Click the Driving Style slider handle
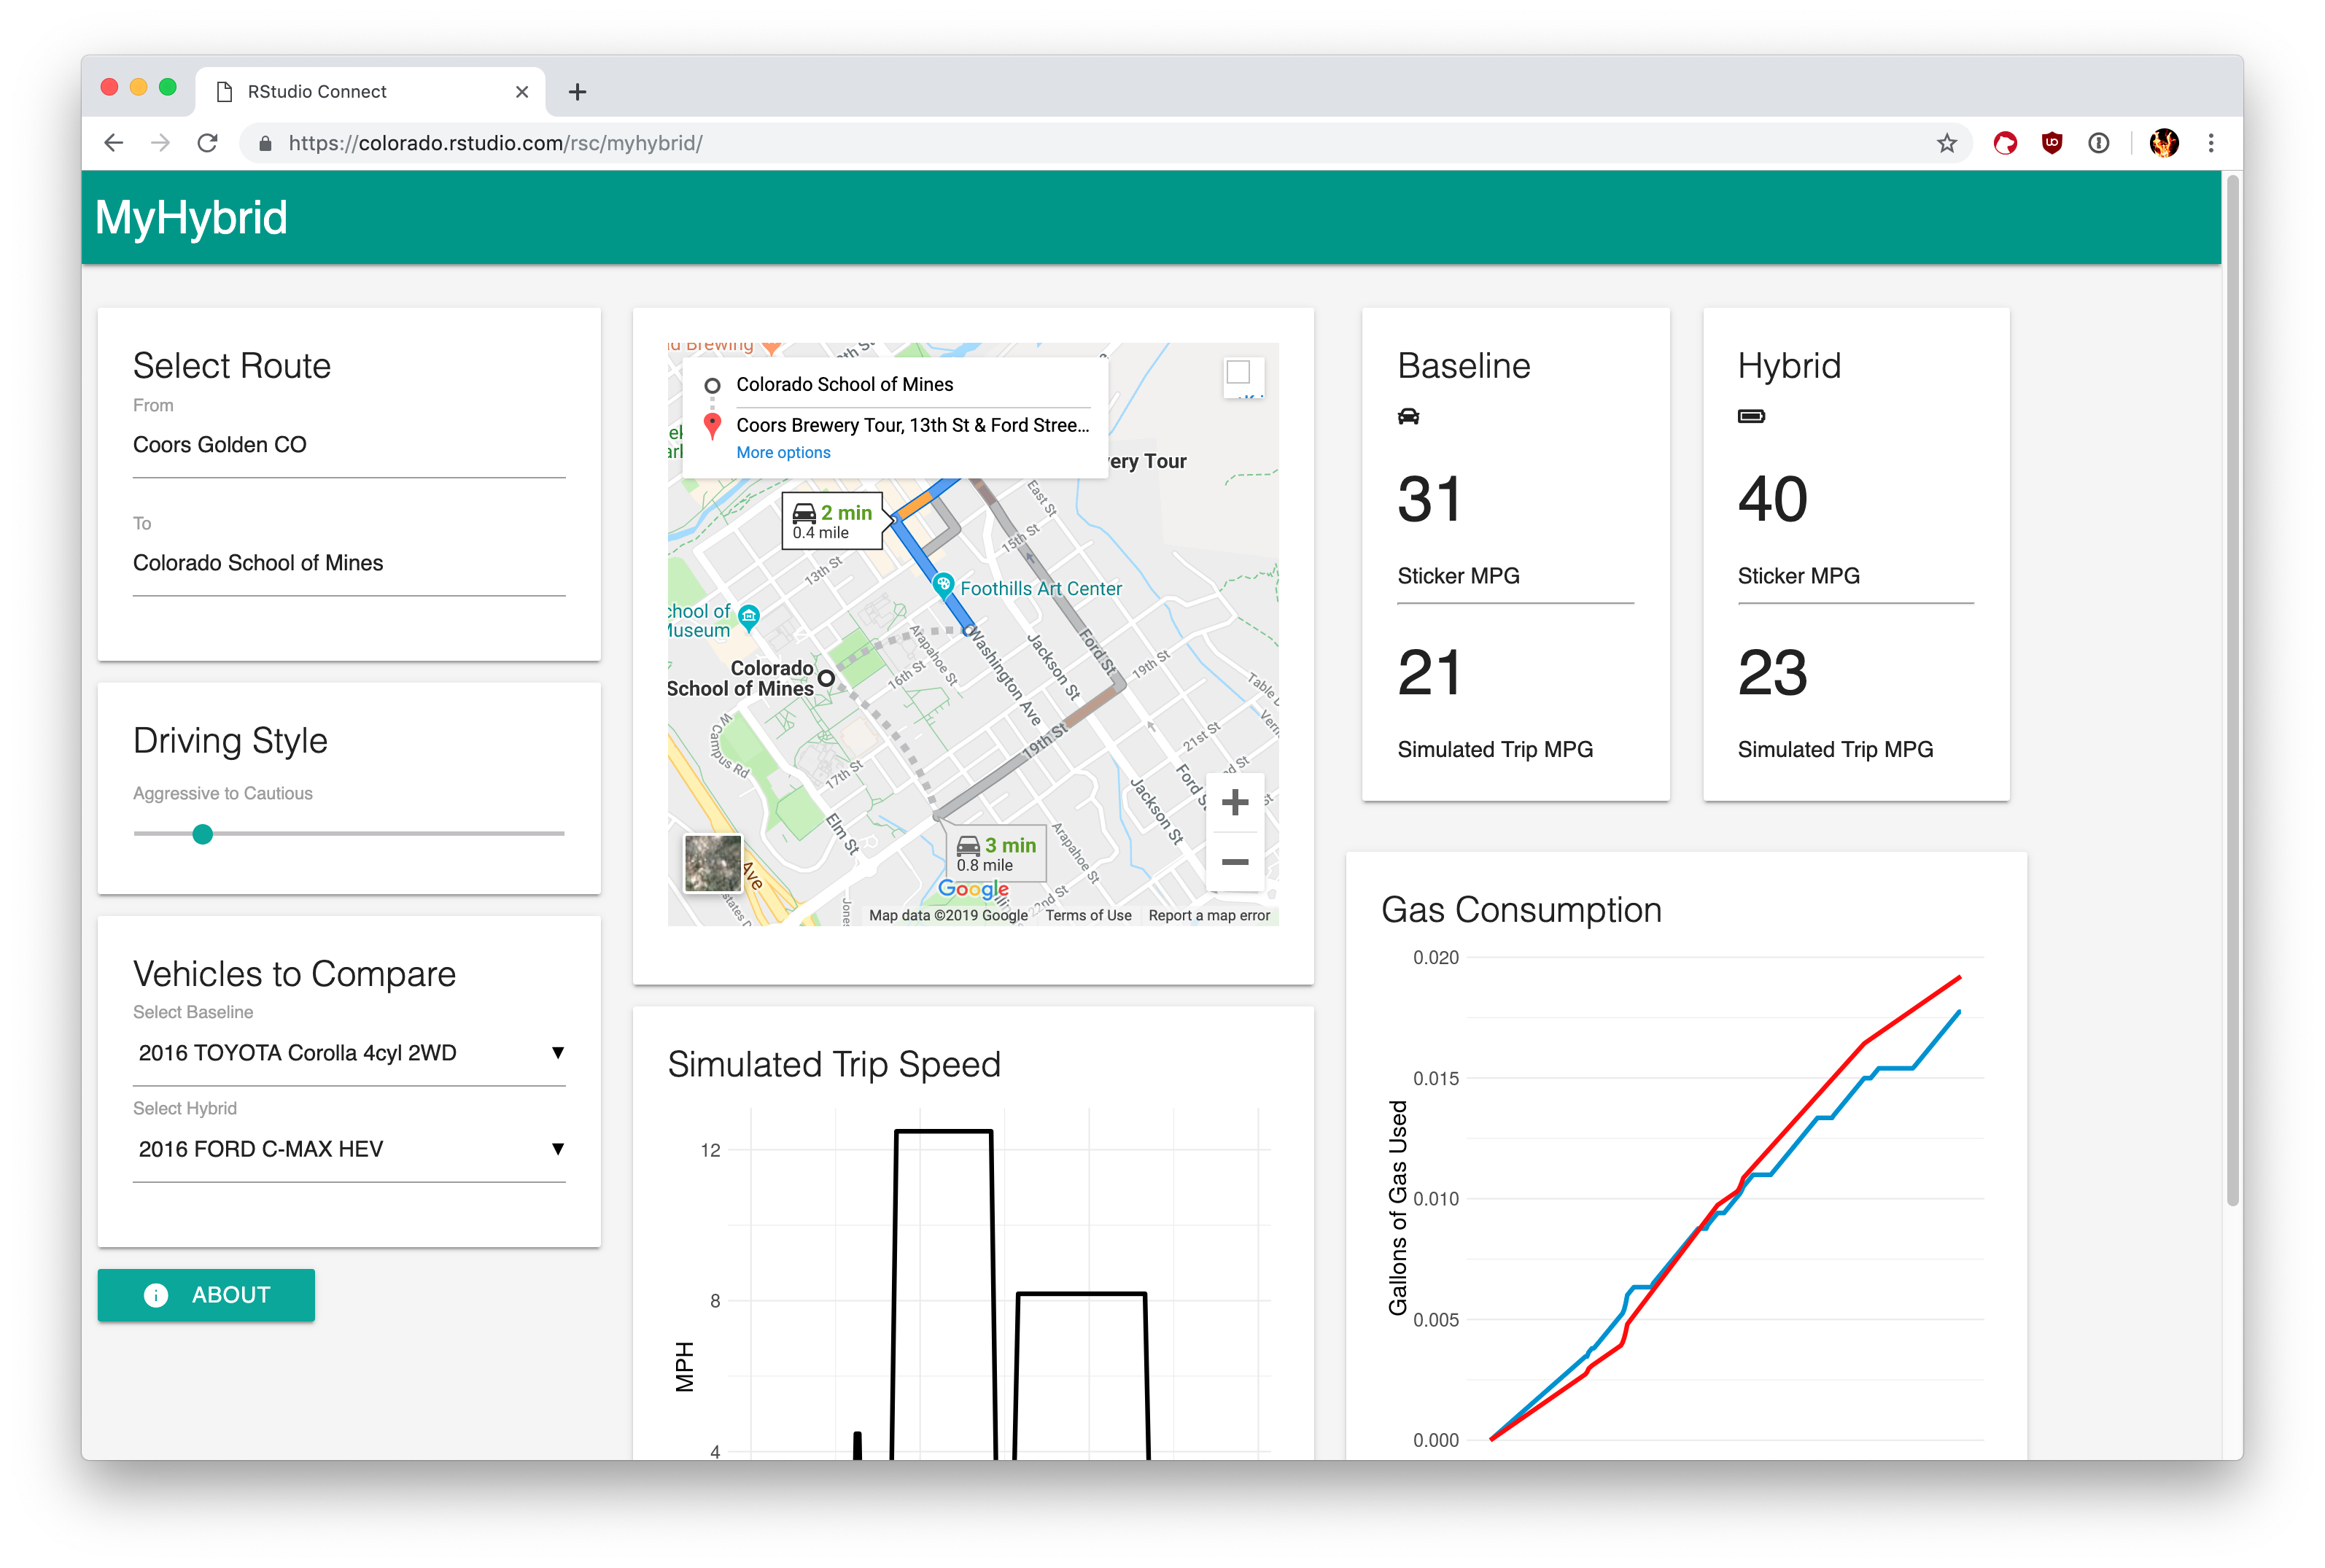The height and width of the screenshot is (1568, 2325). click(203, 834)
